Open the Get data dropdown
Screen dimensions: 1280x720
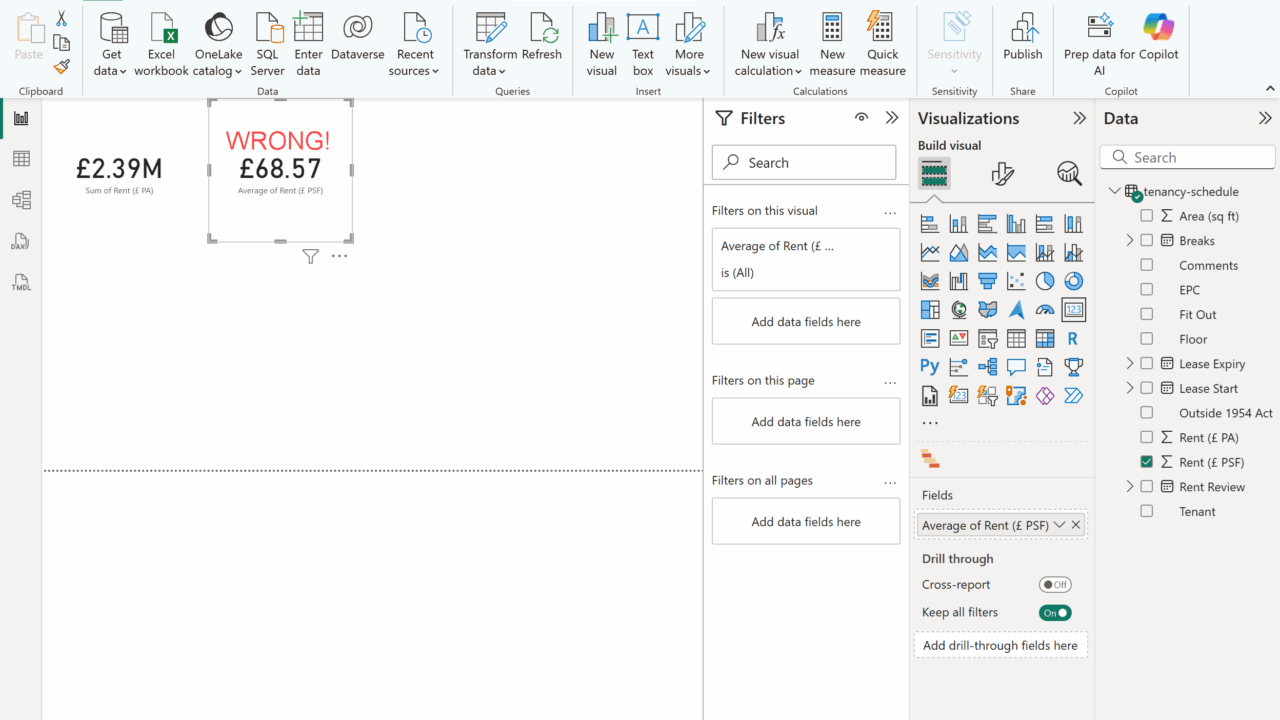112,45
